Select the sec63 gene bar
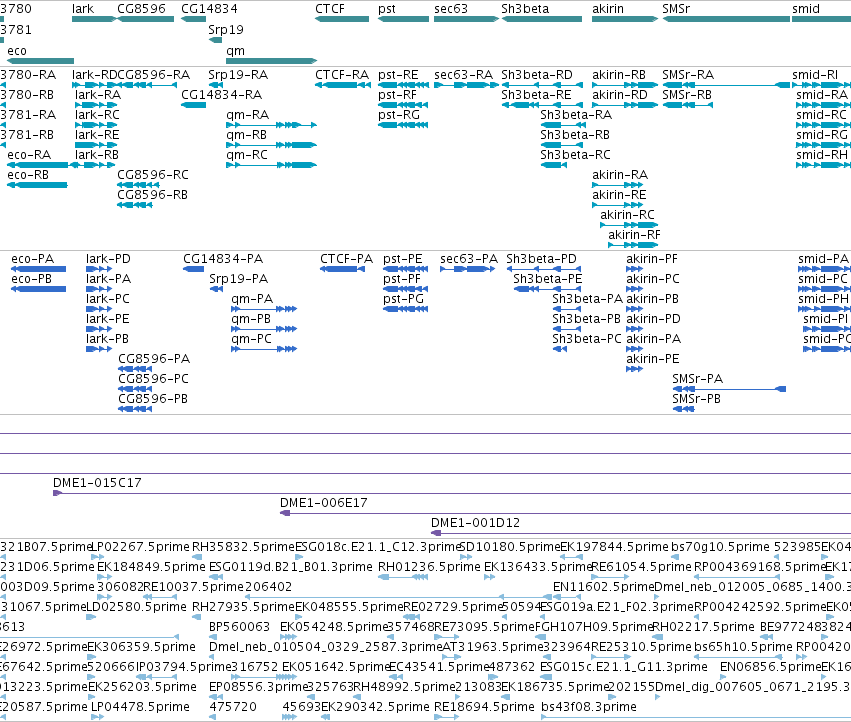 (466, 19)
